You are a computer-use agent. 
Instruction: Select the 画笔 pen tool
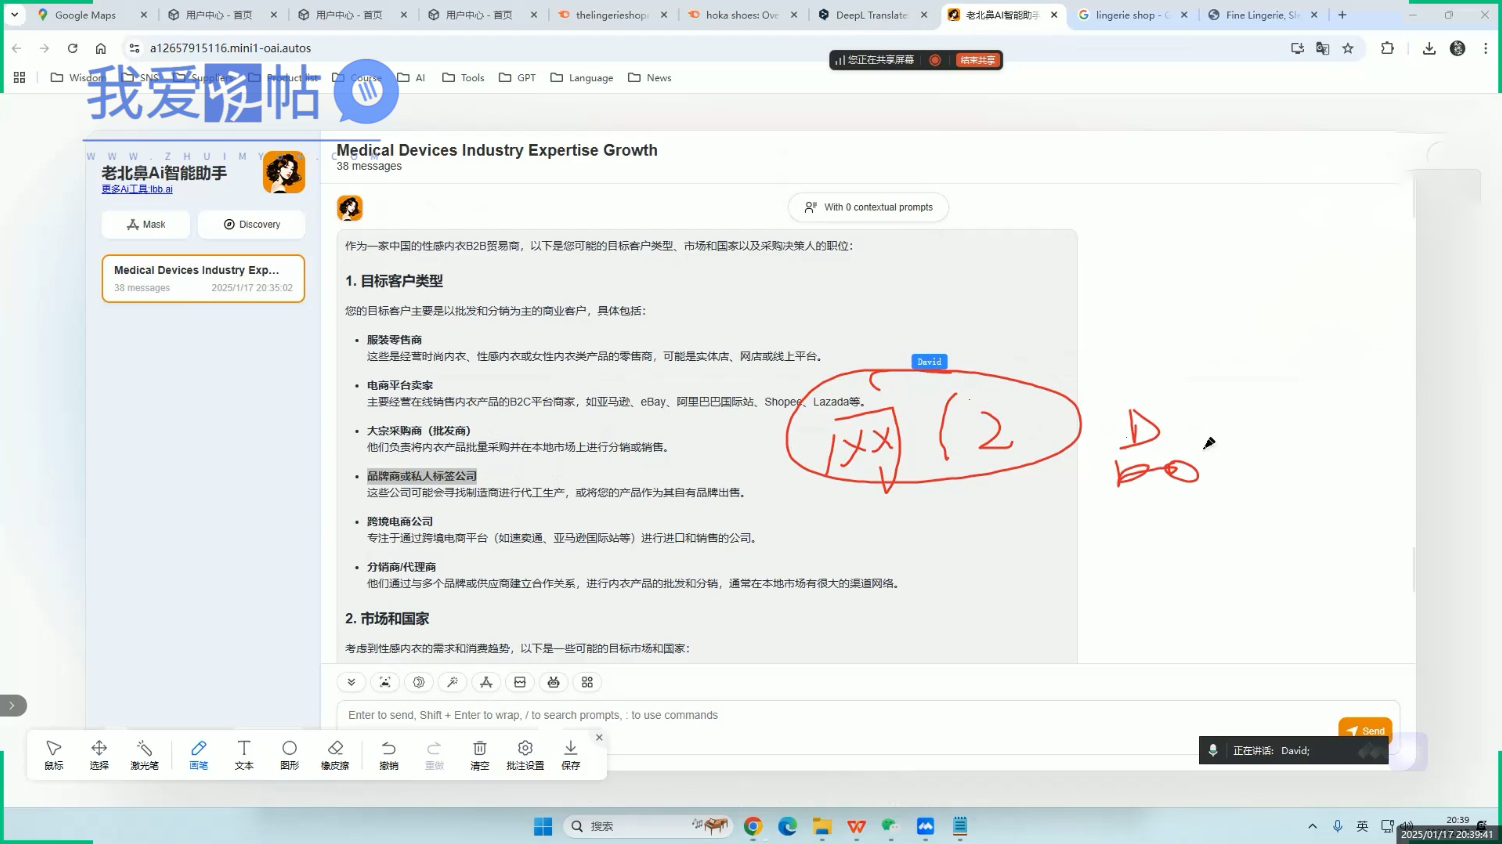[199, 755]
